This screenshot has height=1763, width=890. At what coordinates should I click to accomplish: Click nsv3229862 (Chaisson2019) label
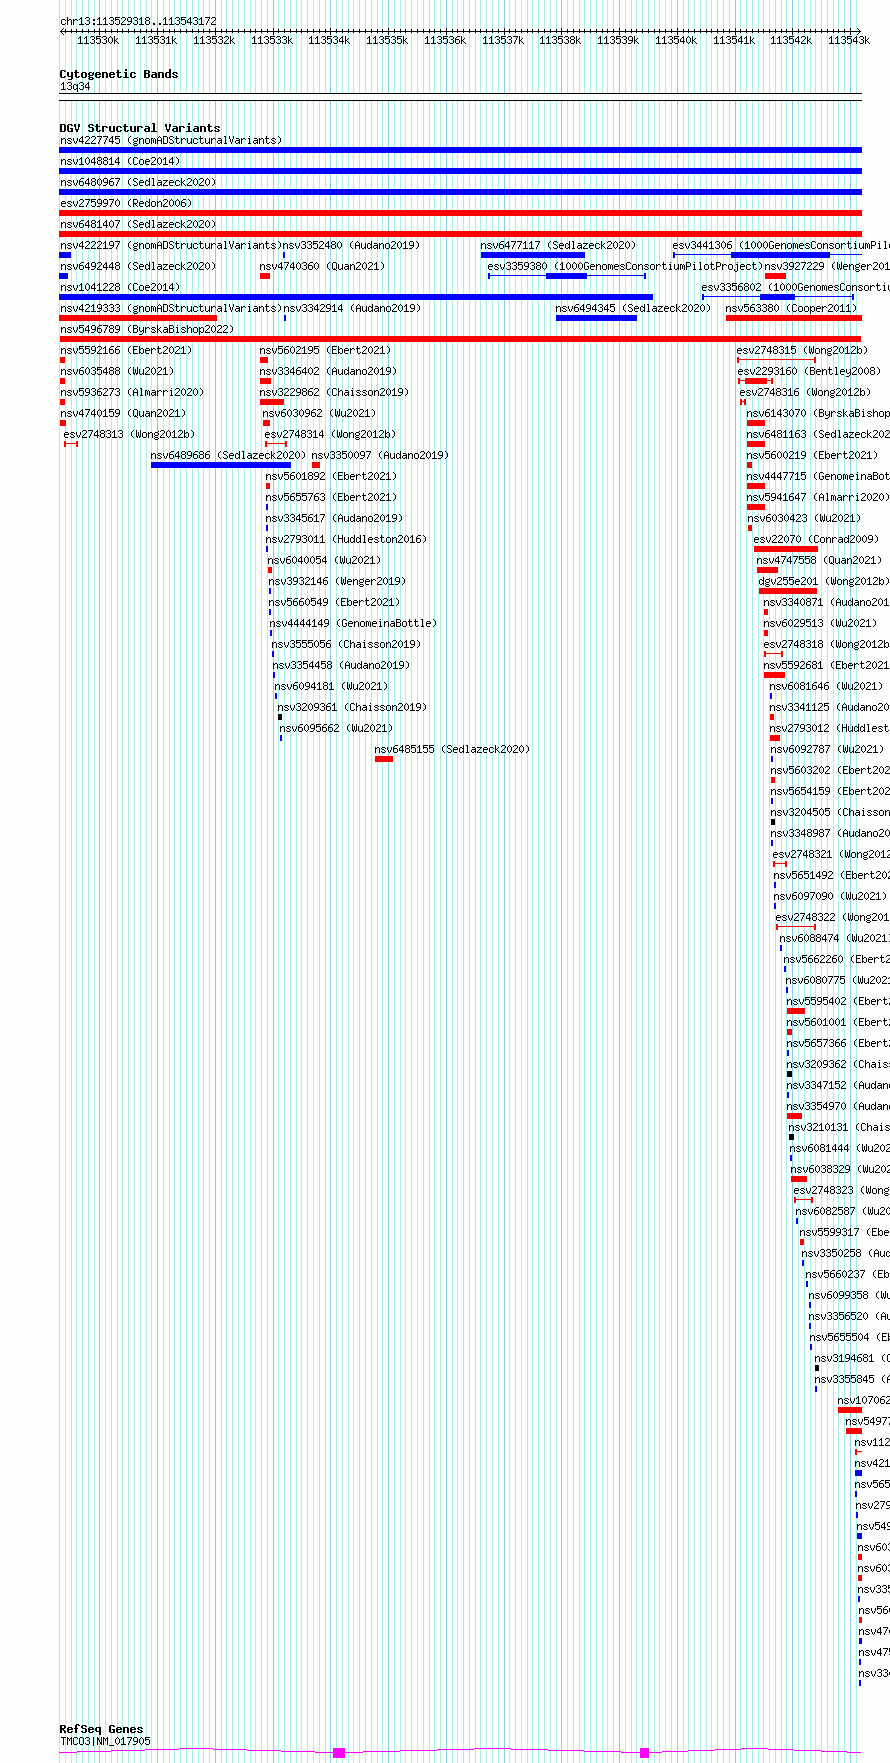point(335,392)
